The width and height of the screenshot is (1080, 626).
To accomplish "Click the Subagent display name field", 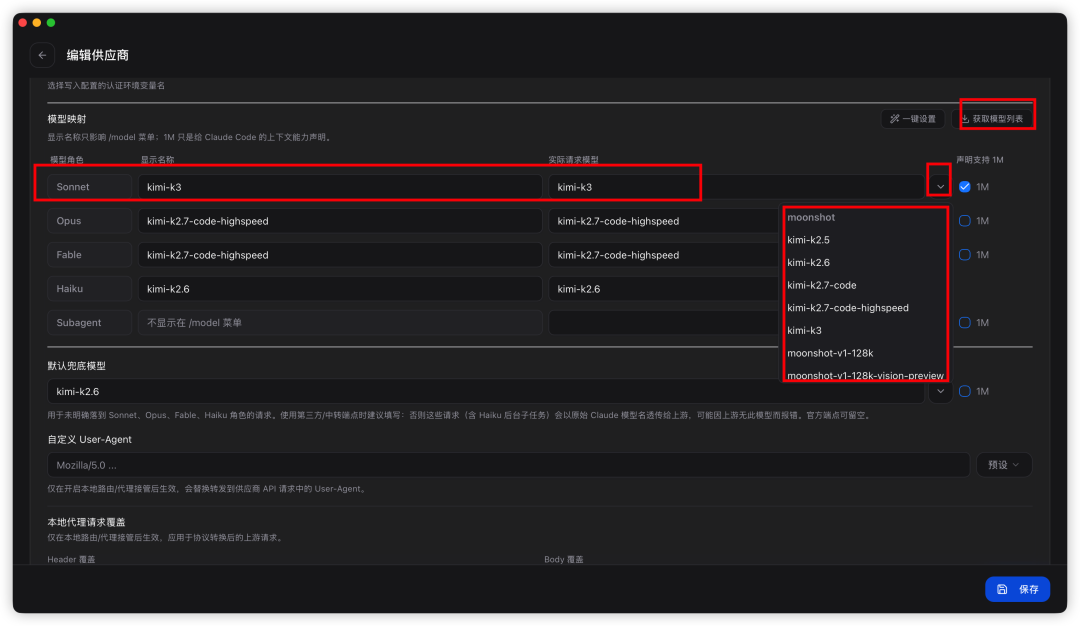I will pos(340,322).
